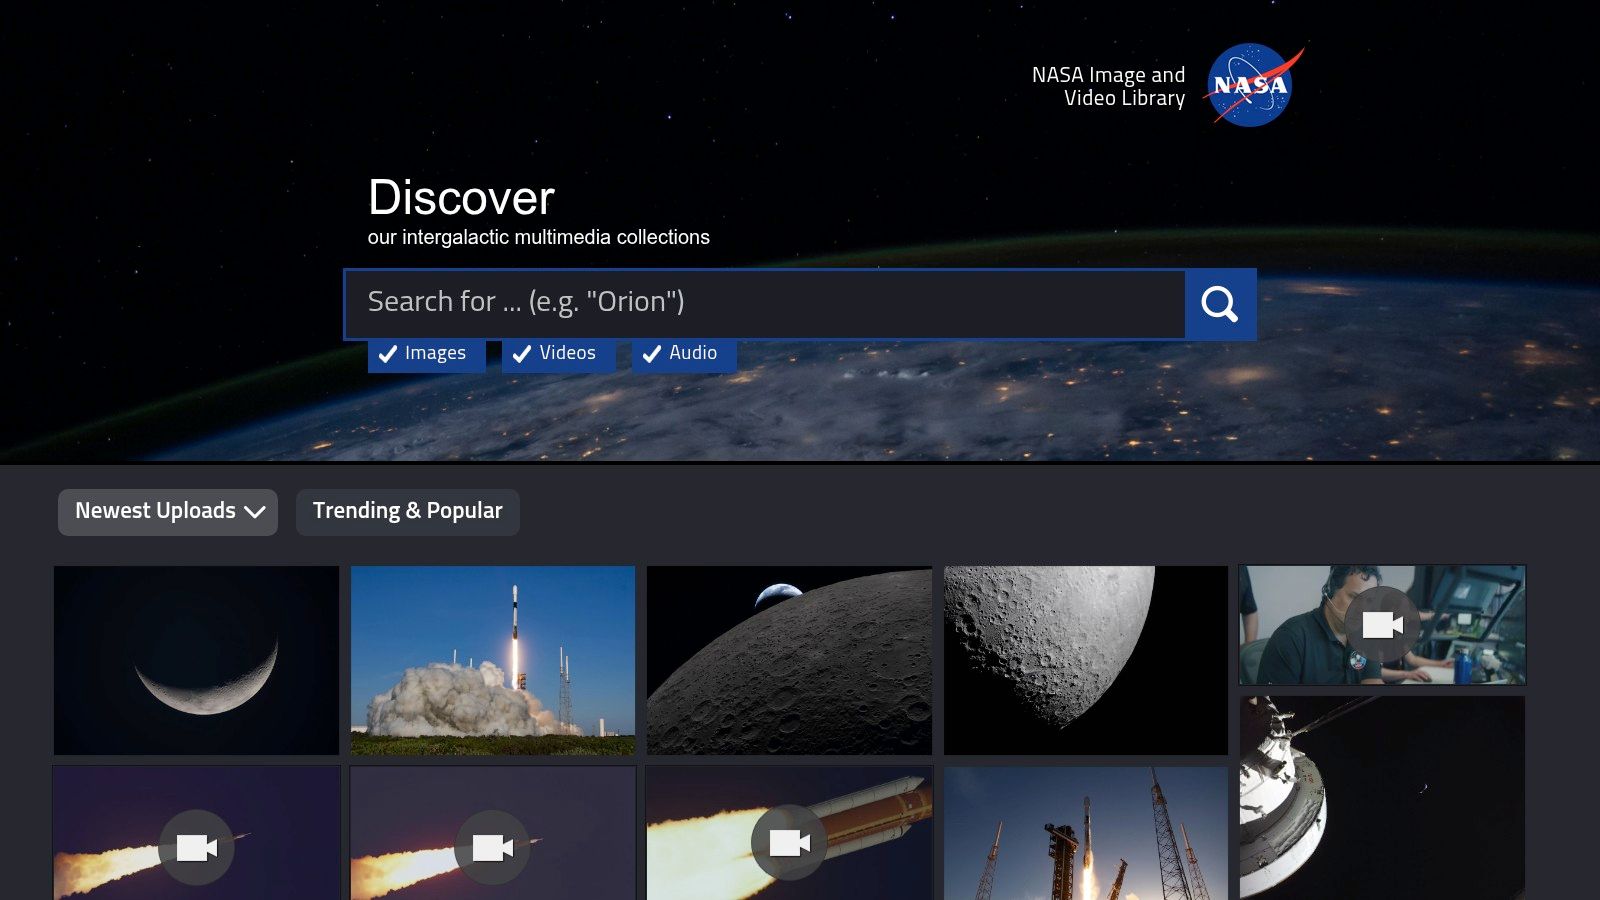The width and height of the screenshot is (1600, 900).
Task: Play the video showing the orange rocket booster
Action: tap(789, 833)
